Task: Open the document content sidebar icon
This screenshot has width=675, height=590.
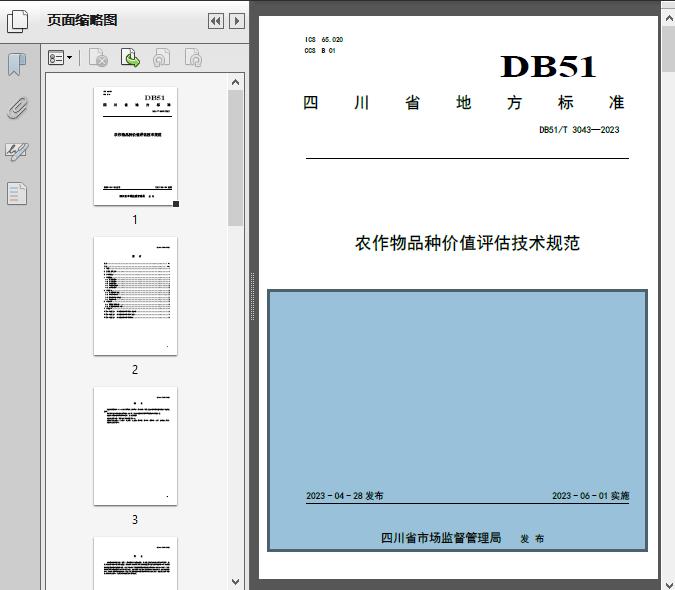Action: (17, 194)
